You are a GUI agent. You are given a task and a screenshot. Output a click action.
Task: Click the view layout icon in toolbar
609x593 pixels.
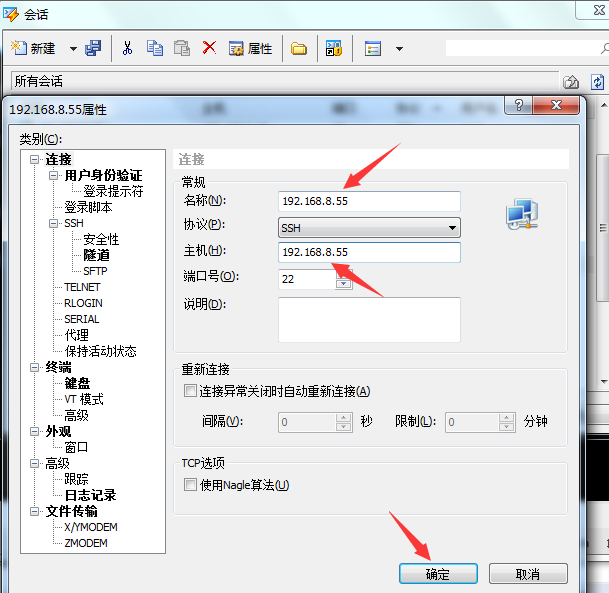point(373,49)
